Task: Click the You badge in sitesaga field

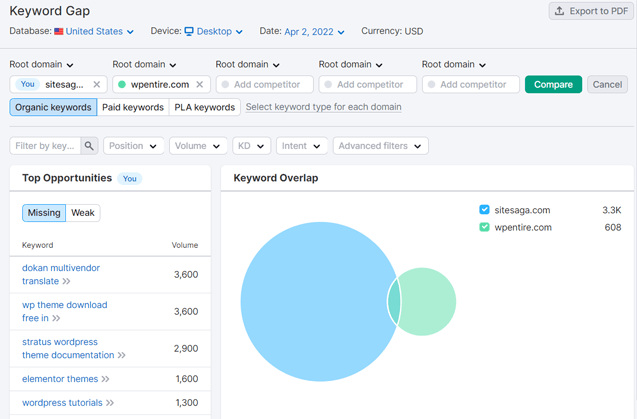Action: click(x=28, y=84)
